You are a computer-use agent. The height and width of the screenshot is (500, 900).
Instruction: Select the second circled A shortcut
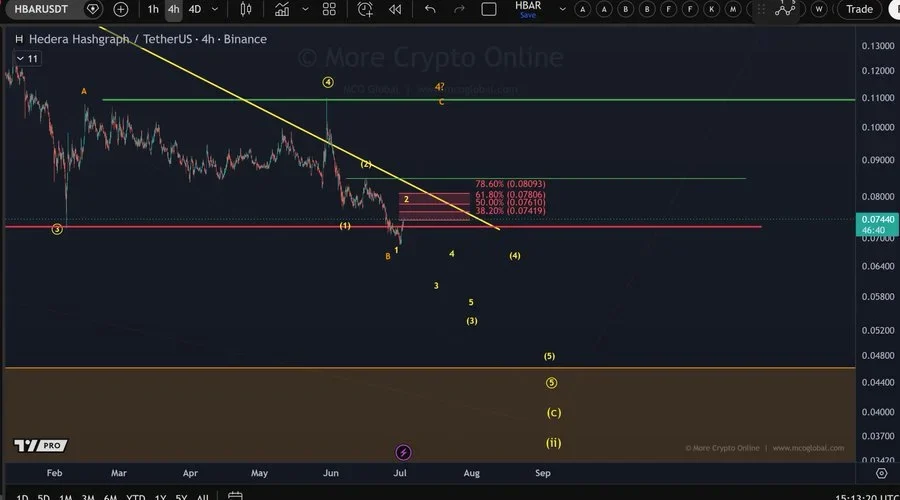604,9
